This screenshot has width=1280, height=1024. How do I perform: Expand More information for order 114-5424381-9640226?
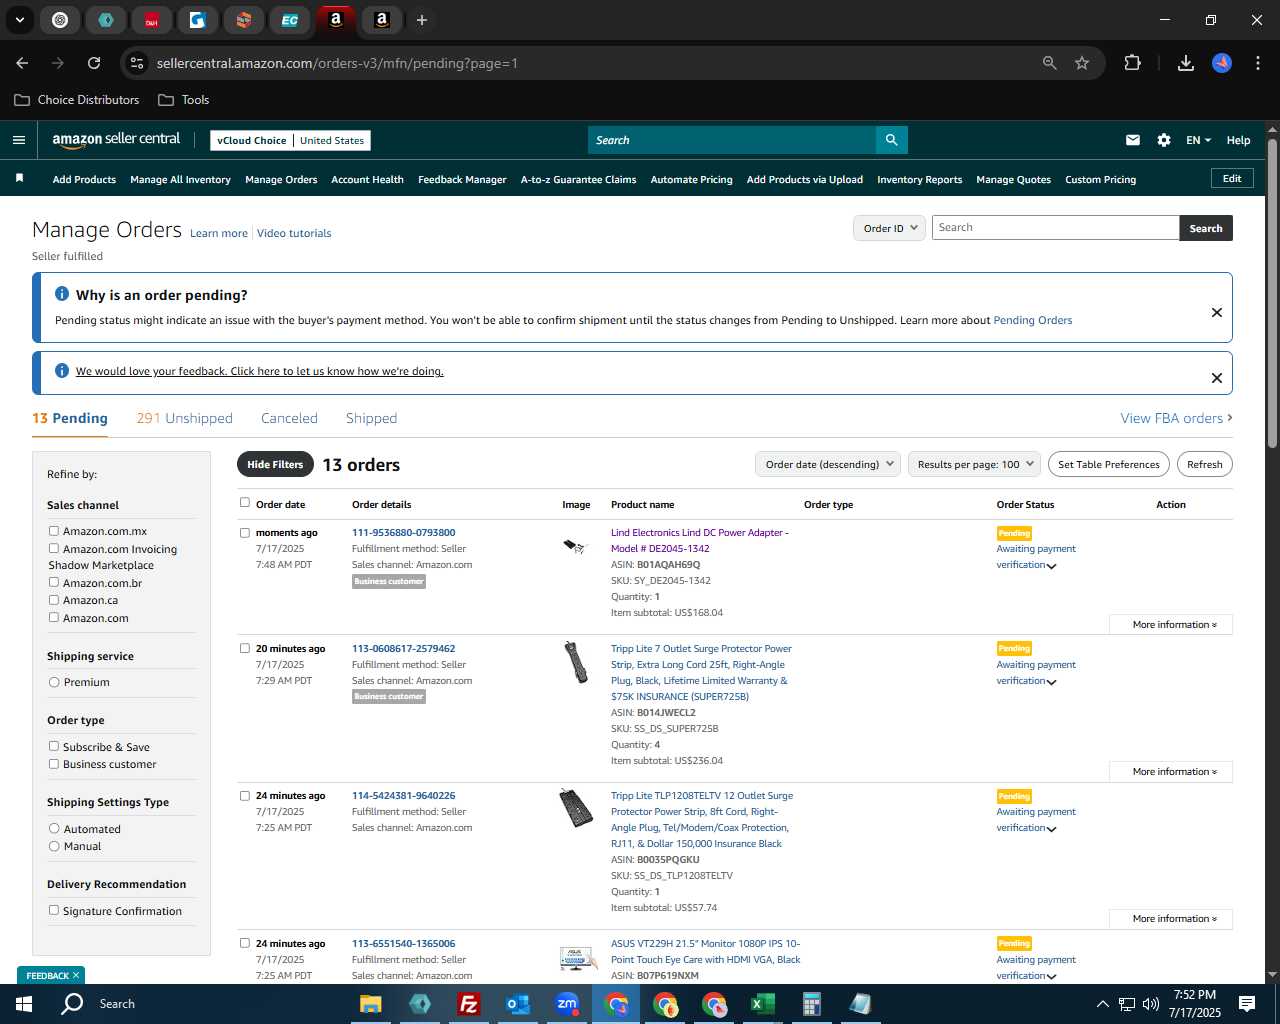[x=1171, y=919]
